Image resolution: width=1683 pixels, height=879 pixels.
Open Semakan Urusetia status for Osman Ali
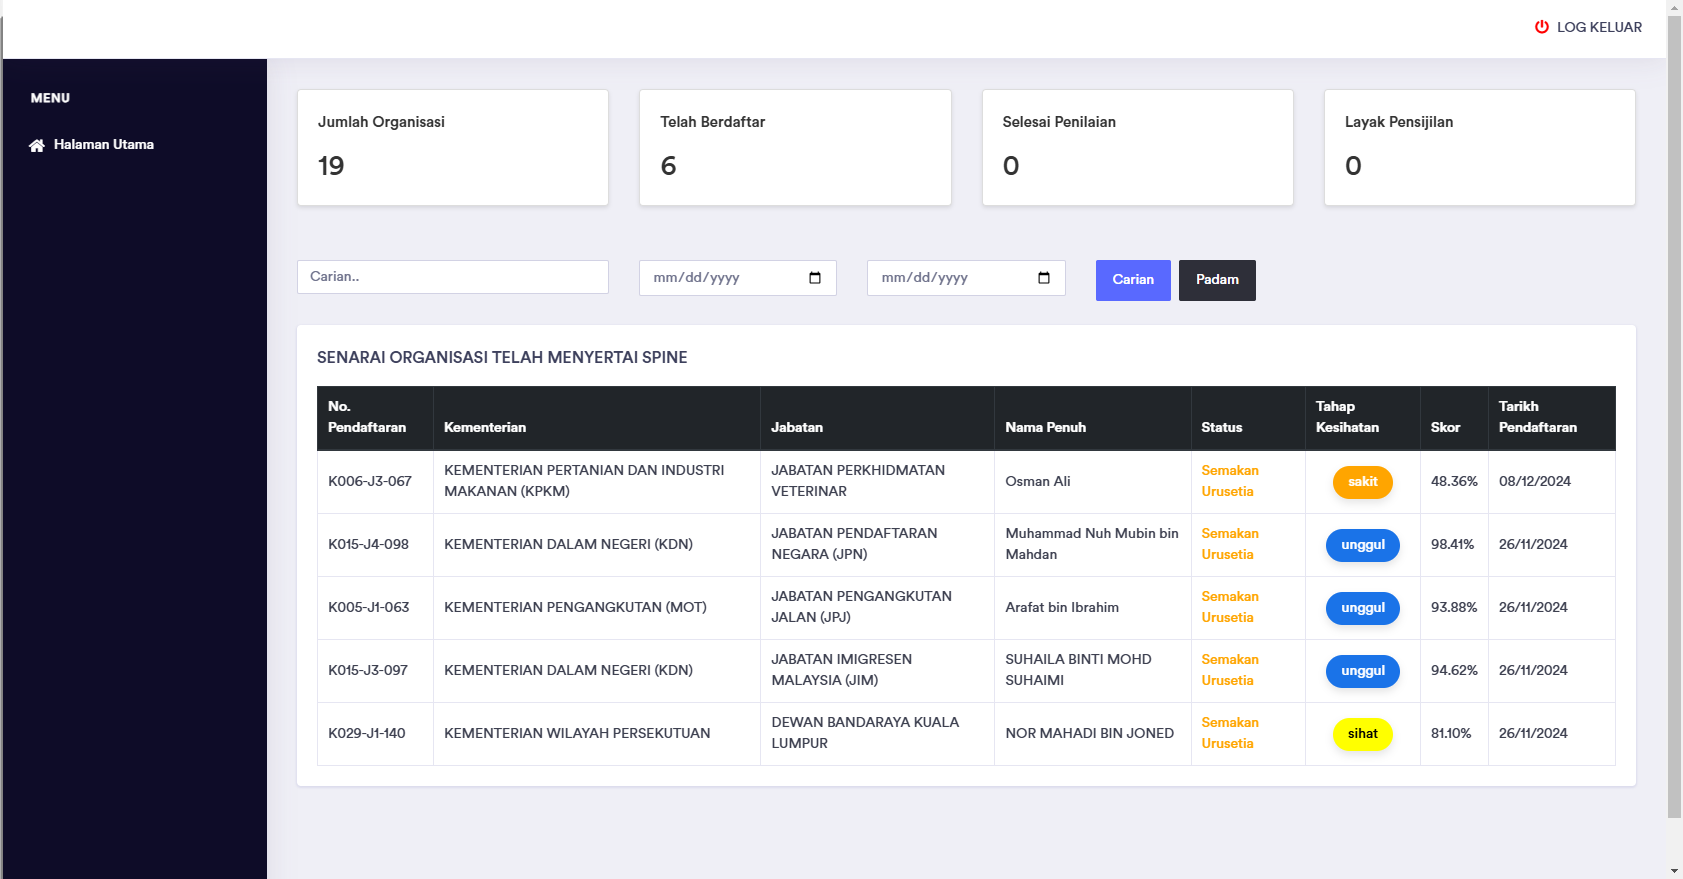pyautogui.click(x=1229, y=481)
